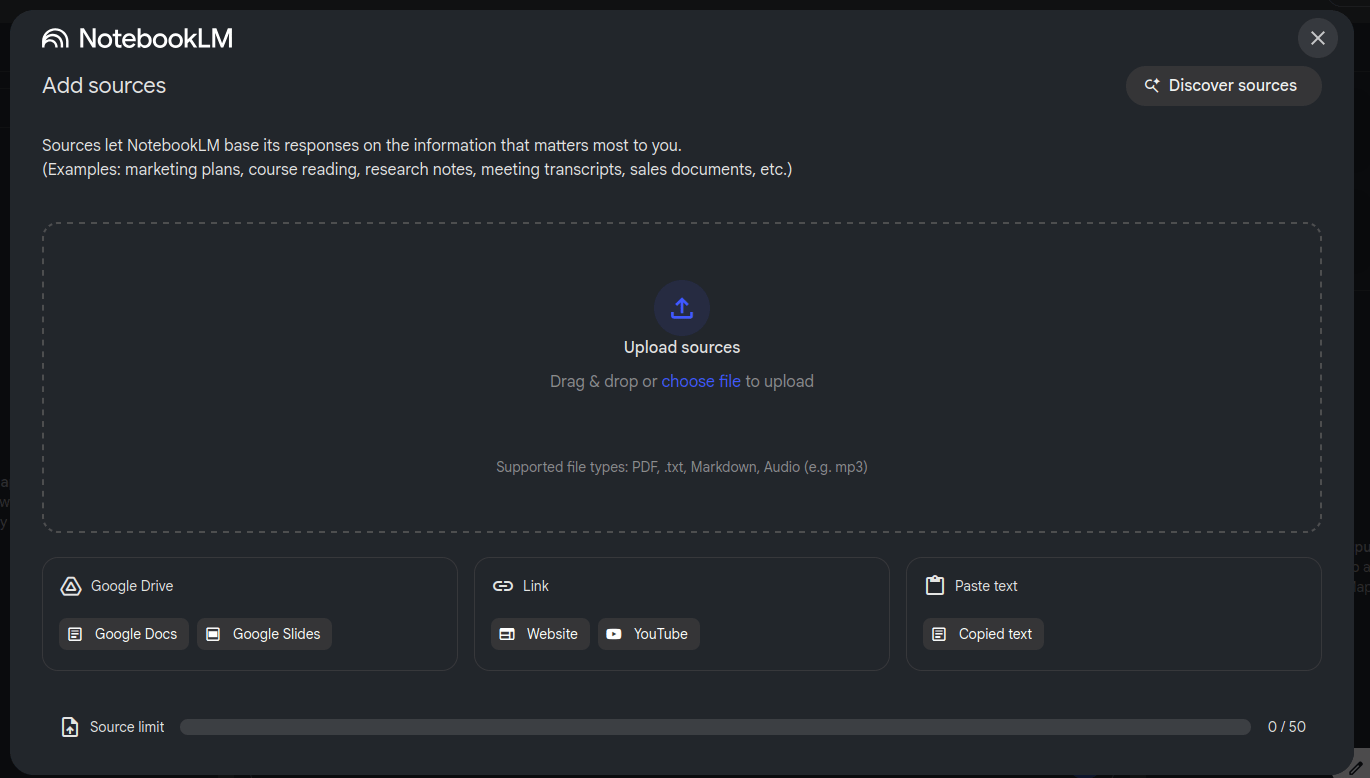1370x778 pixels.
Task: Close the Add sources dialog
Action: click(x=1318, y=38)
